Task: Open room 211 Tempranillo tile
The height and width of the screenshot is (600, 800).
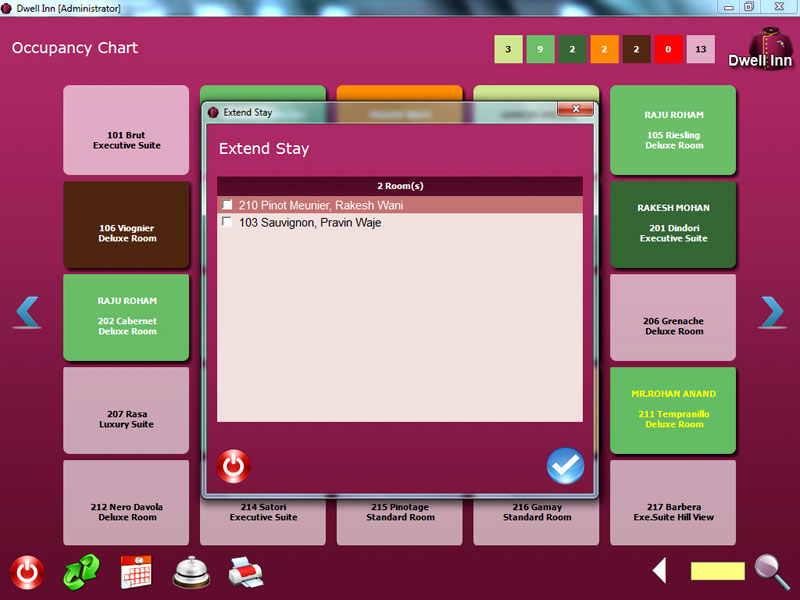Action: pos(673,410)
